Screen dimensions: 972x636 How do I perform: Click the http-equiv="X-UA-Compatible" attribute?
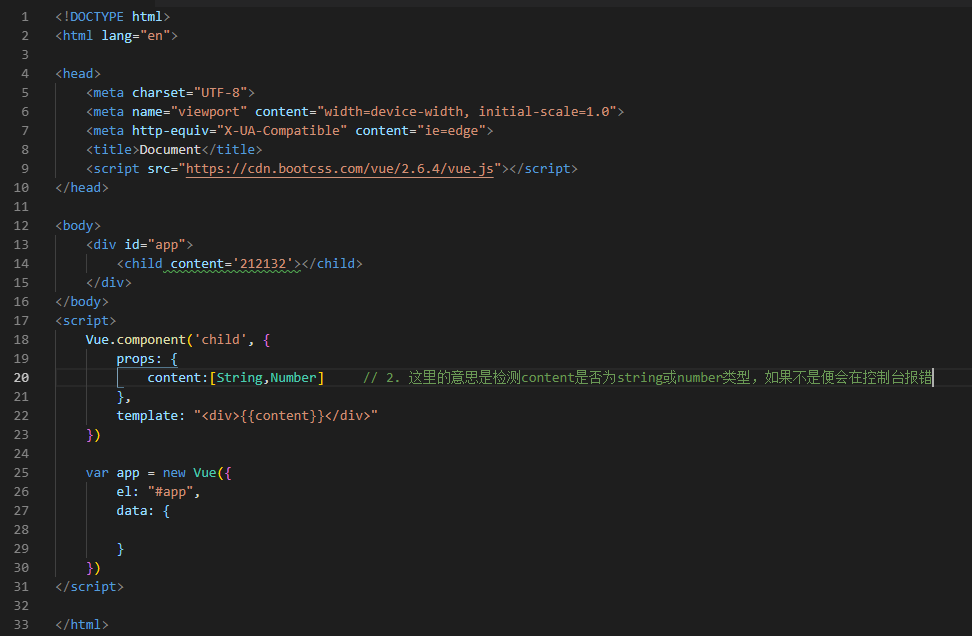(239, 131)
